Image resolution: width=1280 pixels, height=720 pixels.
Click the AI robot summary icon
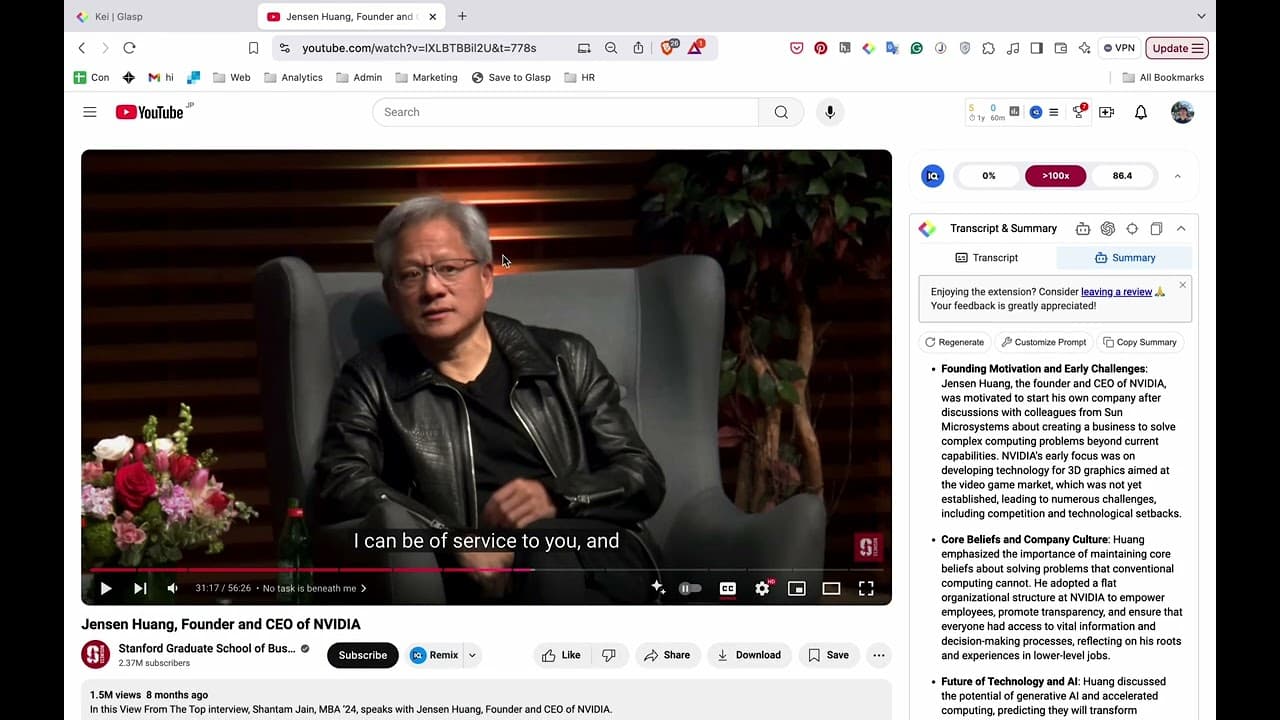coord(1083,229)
